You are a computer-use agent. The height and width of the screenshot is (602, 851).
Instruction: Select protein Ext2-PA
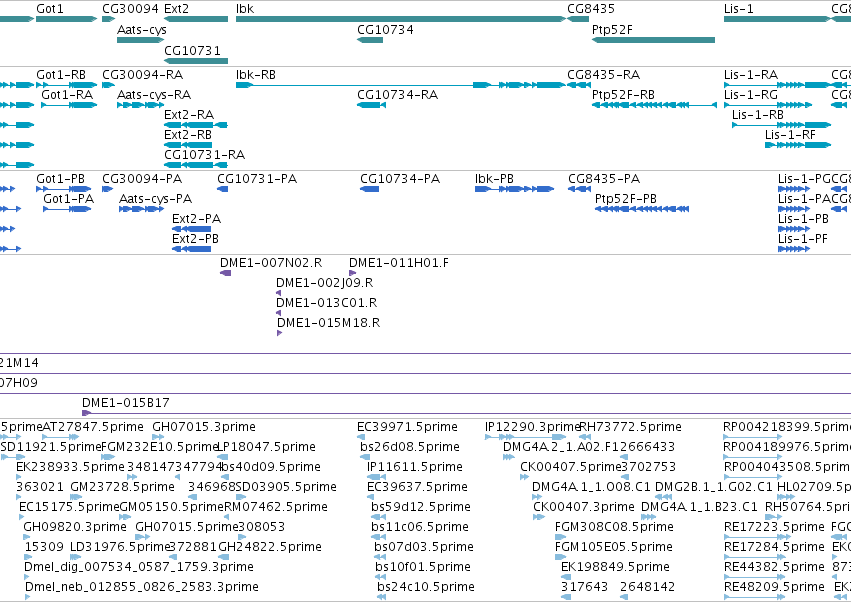[191, 229]
